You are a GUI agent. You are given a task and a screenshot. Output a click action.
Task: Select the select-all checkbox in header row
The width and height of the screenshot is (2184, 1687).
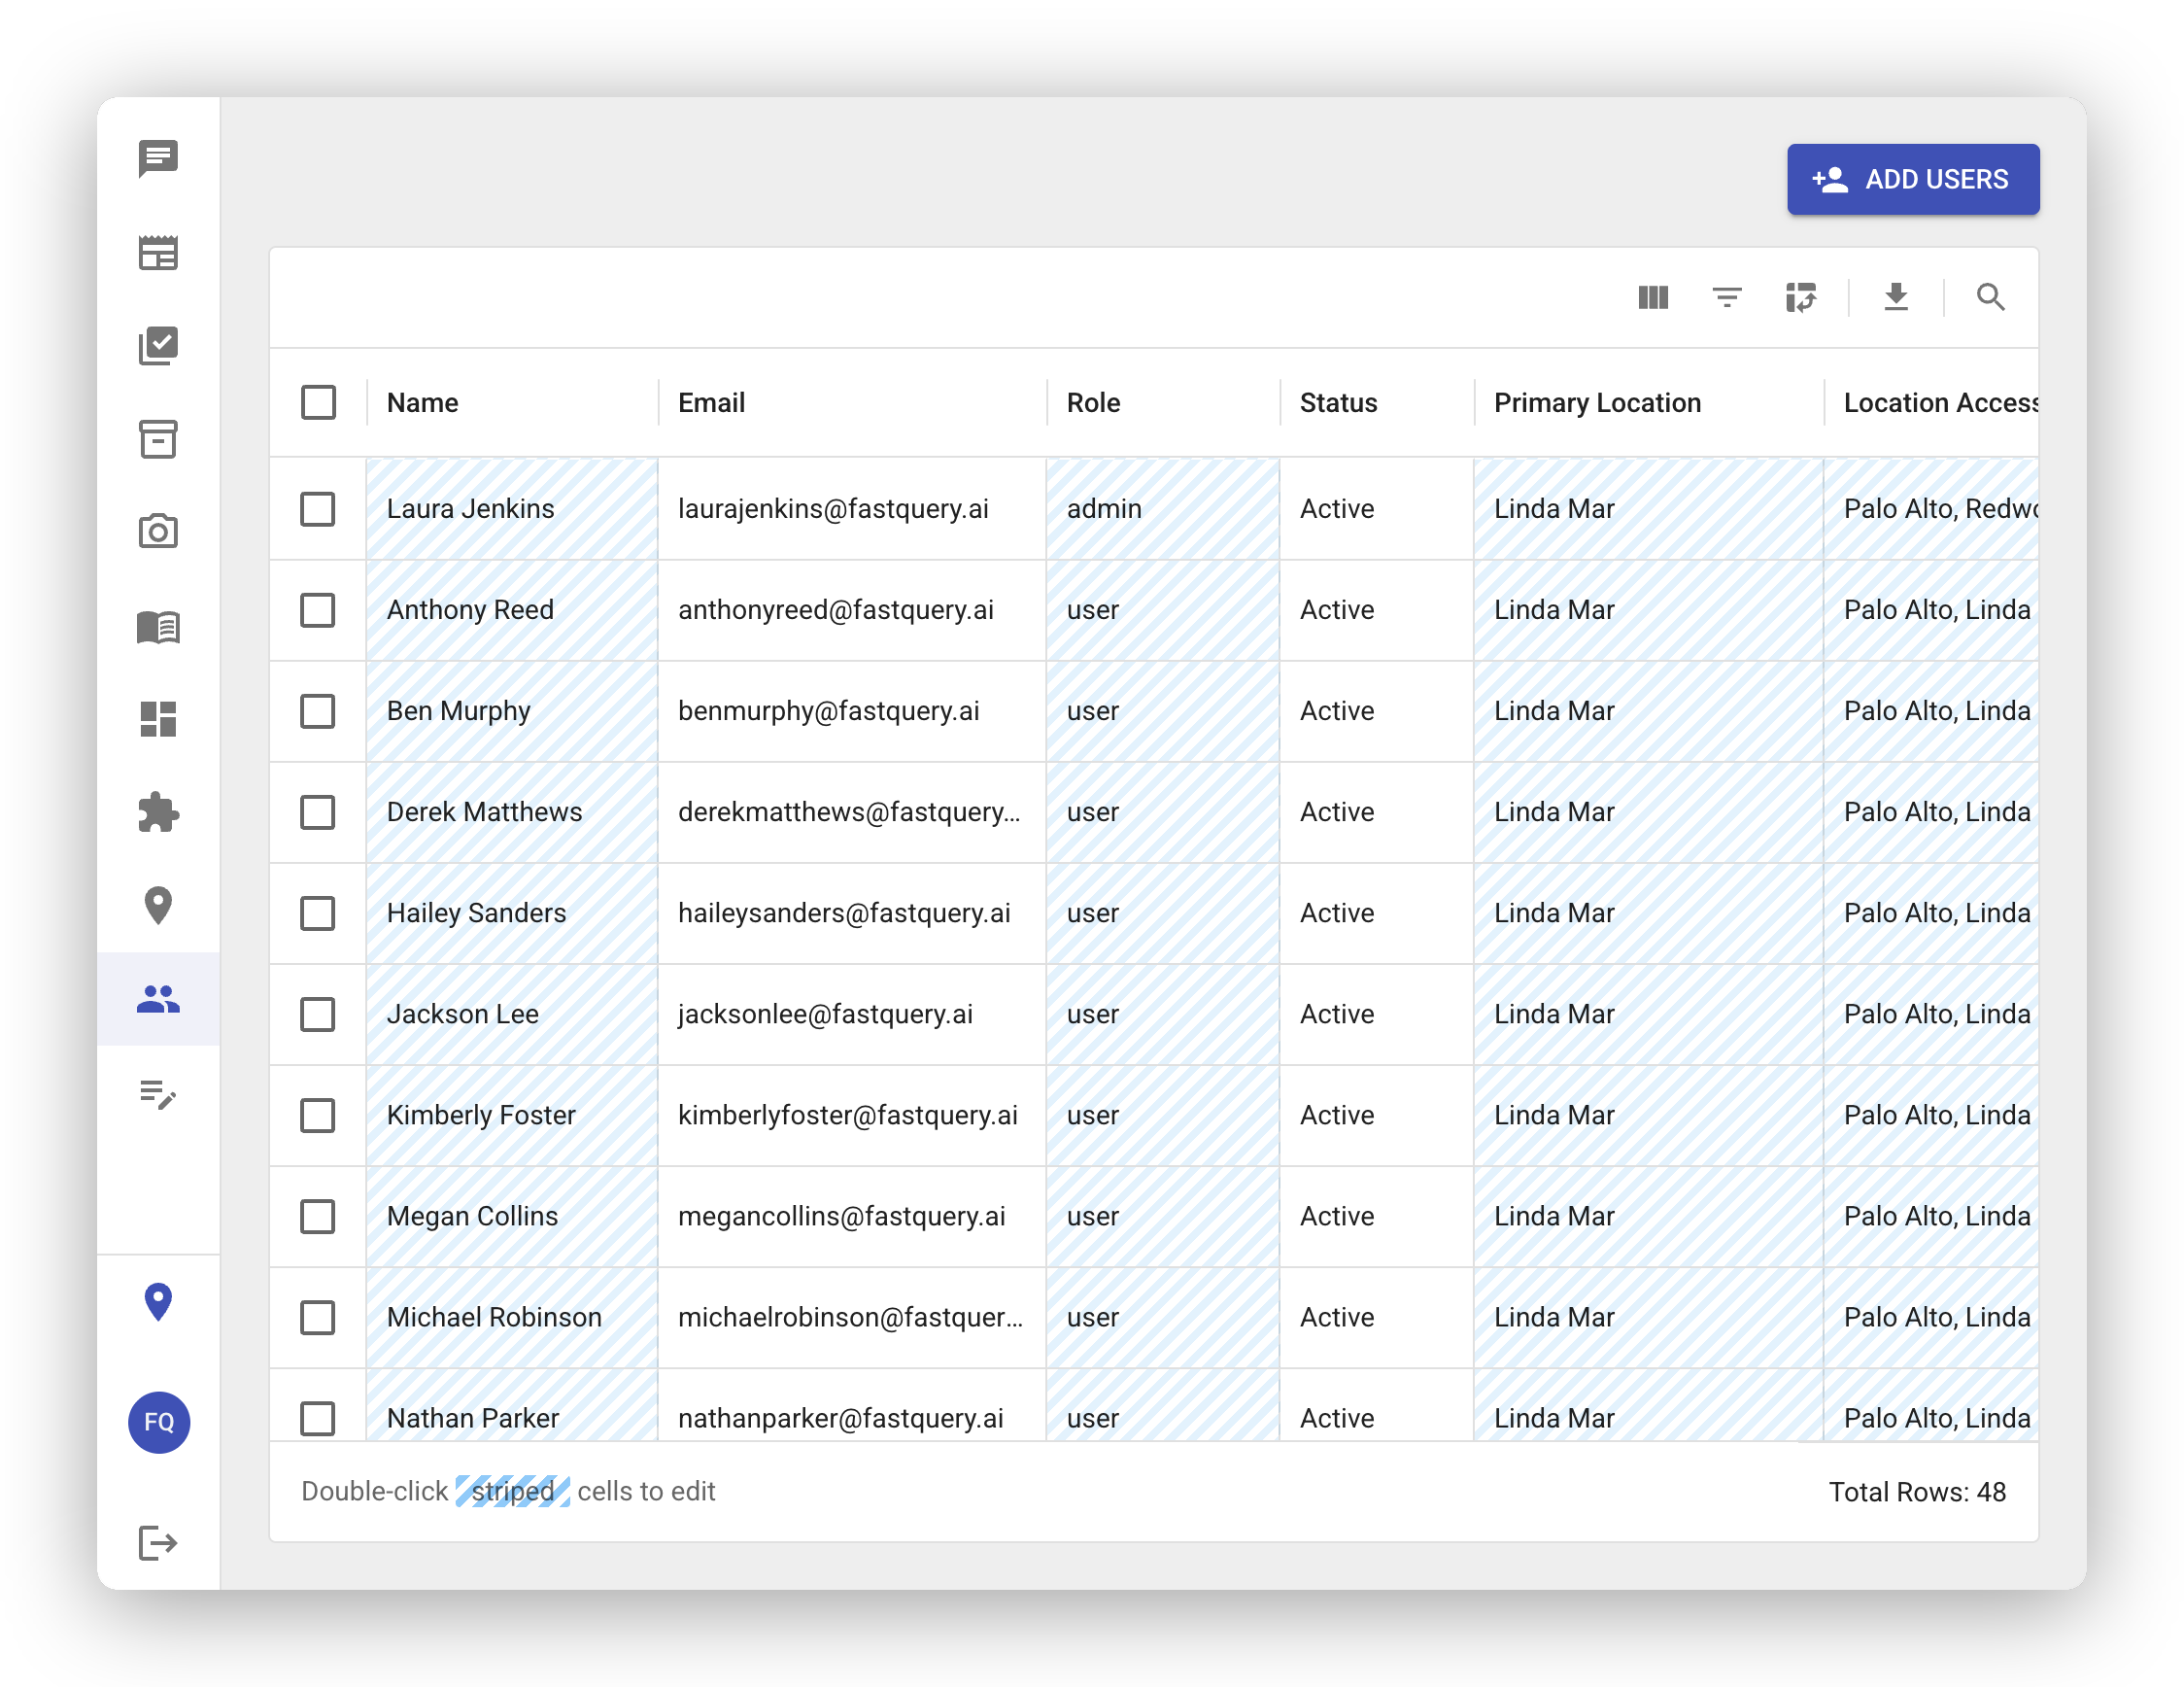click(318, 402)
